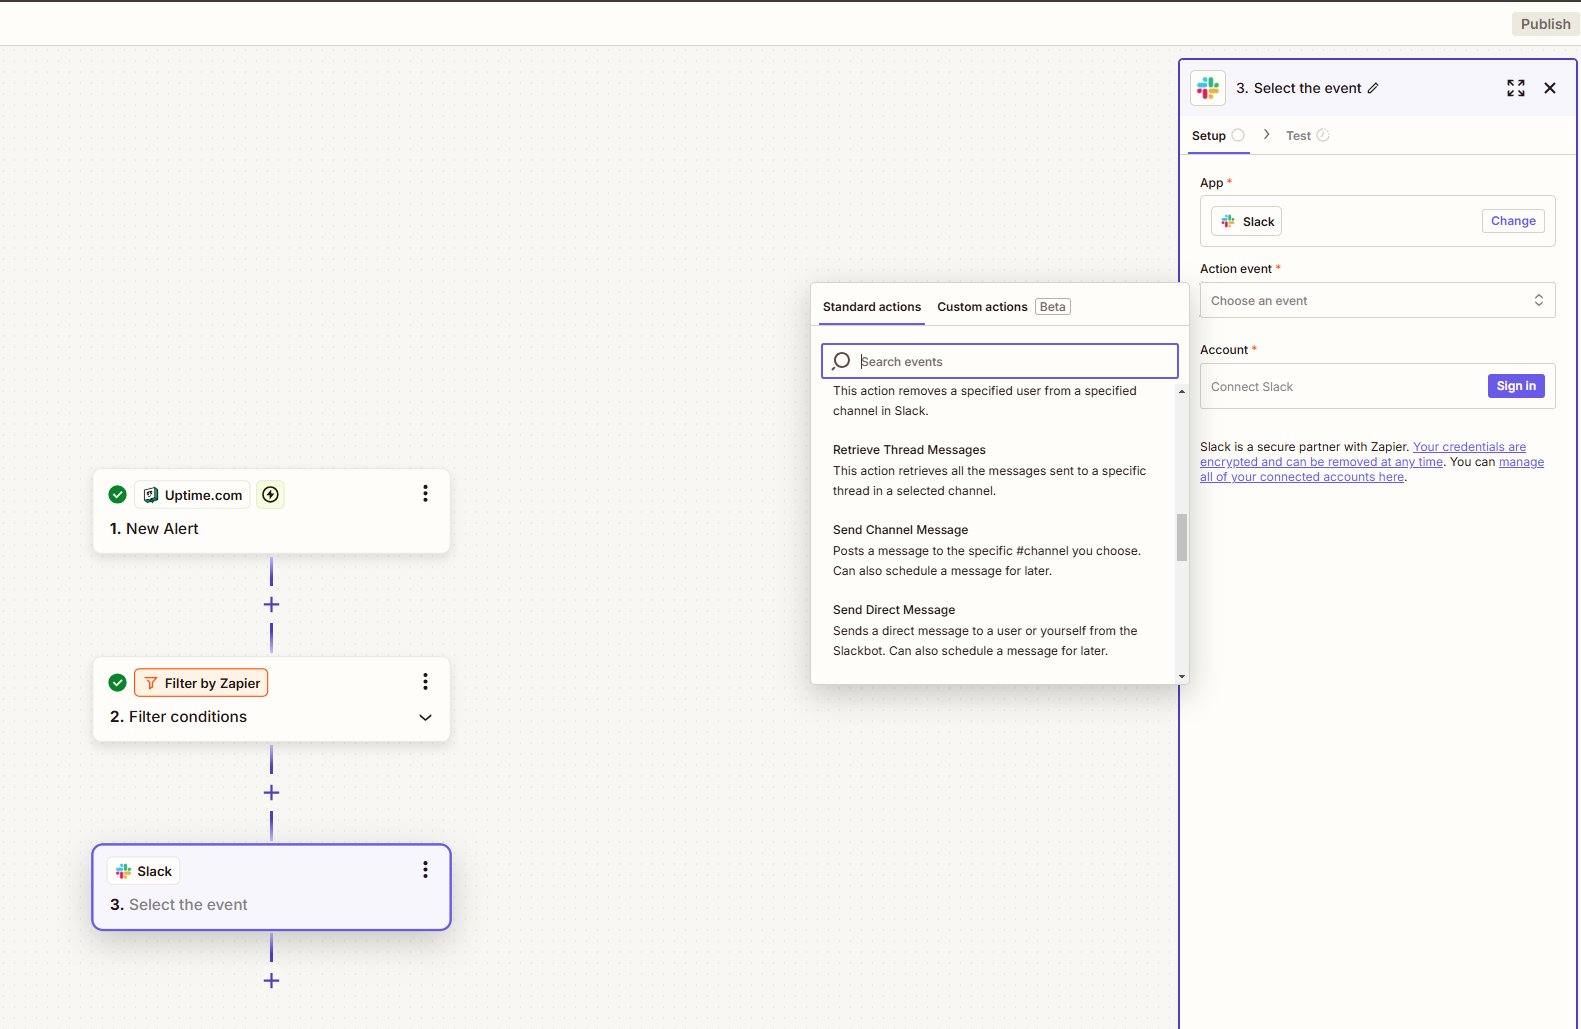Open 'Your credentials are encrypted' link

[1363, 454]
